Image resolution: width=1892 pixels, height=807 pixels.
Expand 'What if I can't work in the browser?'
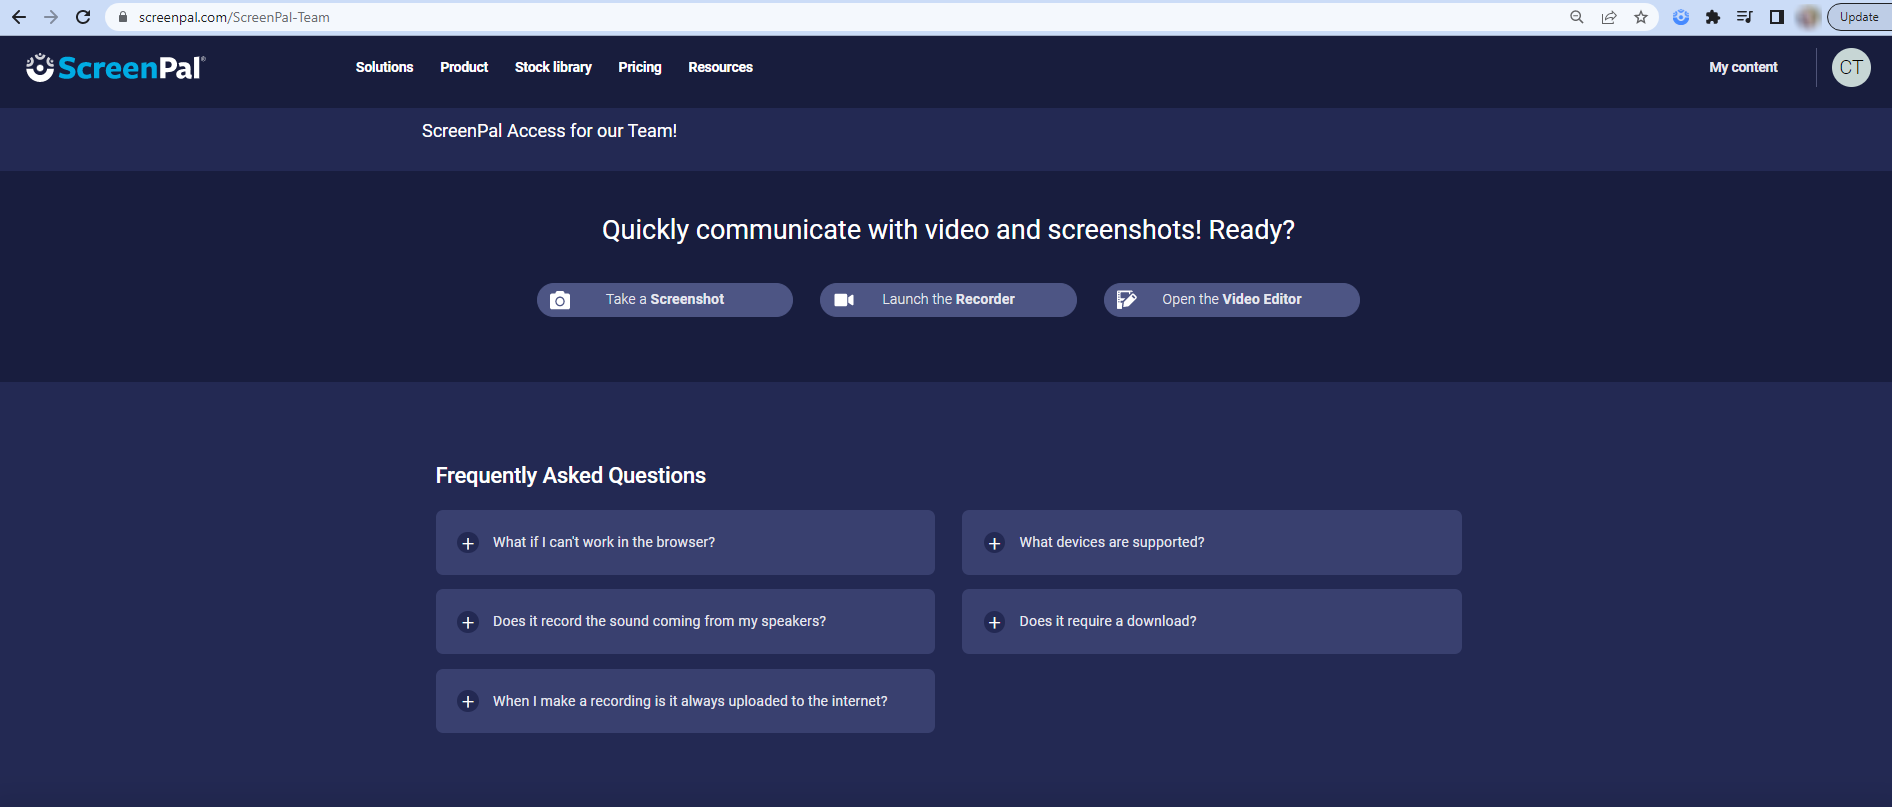click(x=685, y=542)
